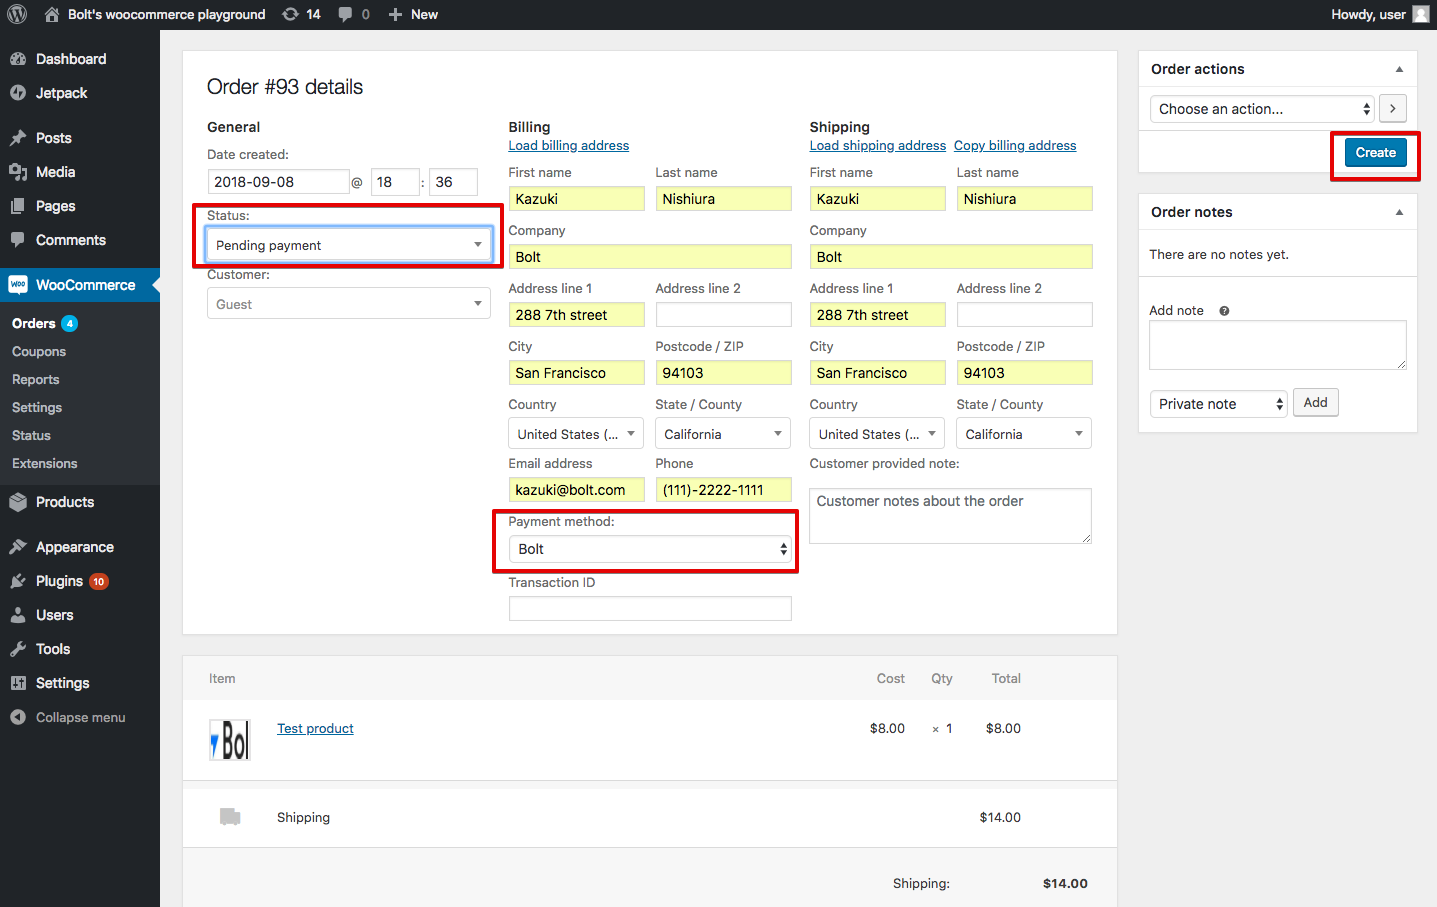Open the Customer dropdown showing Guest
This screenshot has width=1437, height=907.
[349, 304]
